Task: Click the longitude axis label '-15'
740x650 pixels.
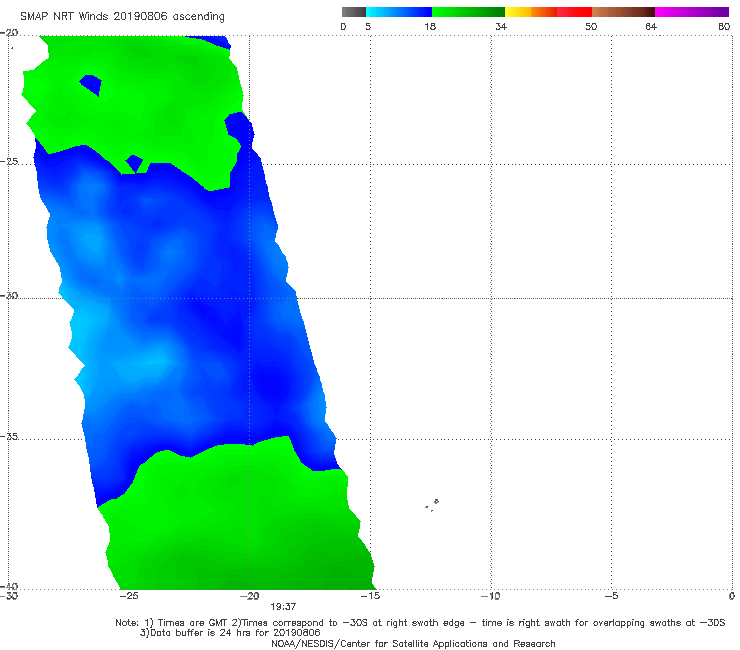Action: tap(370, 596)
